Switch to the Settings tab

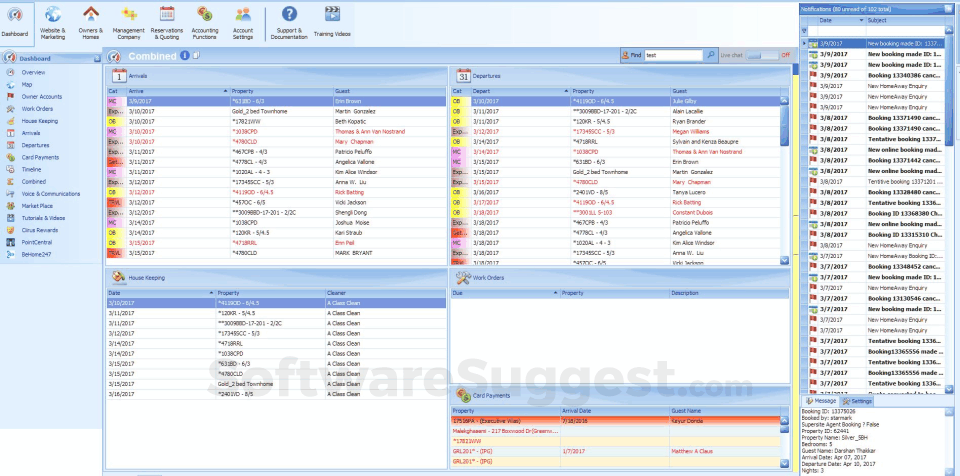click(x=857, y=401)
